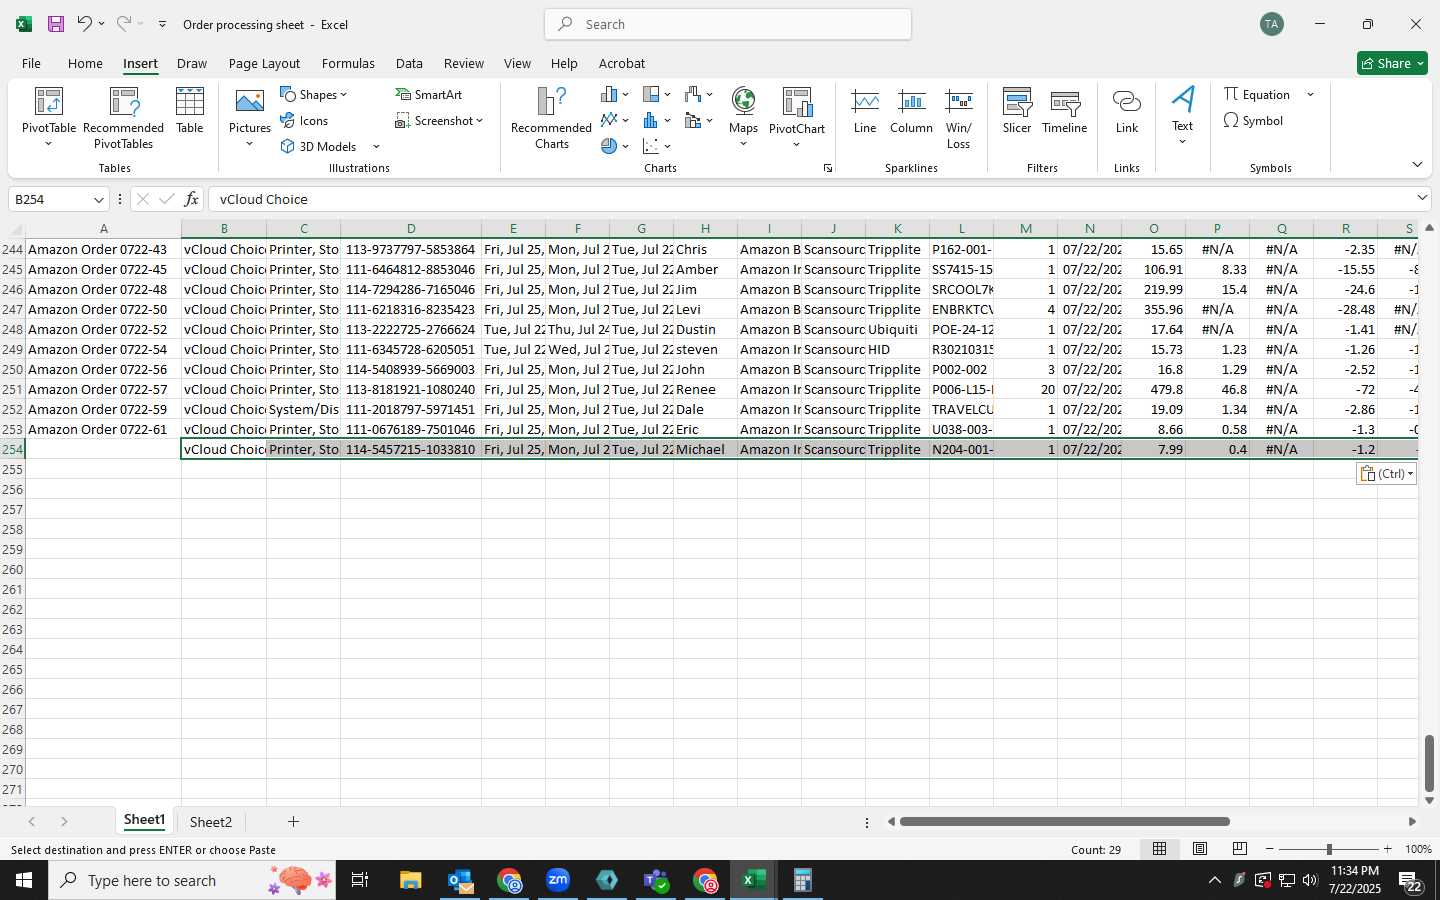This screenshot has width=1440, height=900.
Task: Click the Insert Function fx button
Action: 191,199
